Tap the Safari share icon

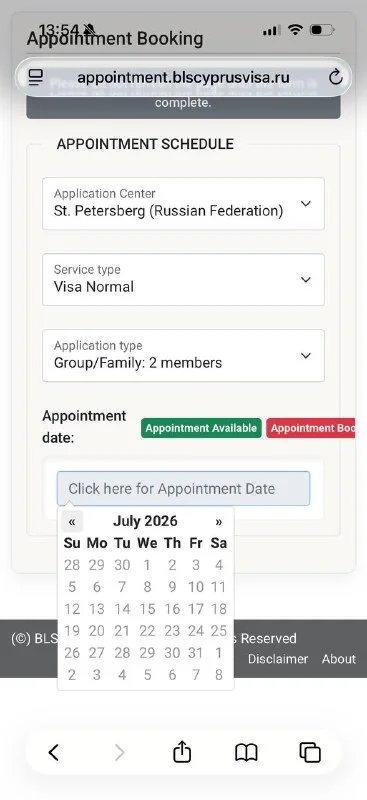182,752
